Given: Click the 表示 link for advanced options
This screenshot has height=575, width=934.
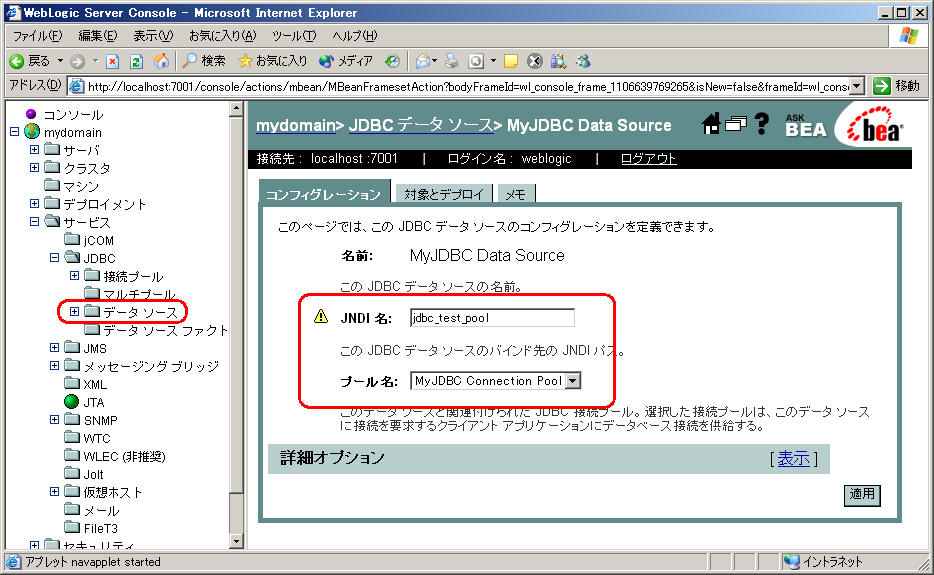Looking at the screenshot, I should click(x=793, y=458).
